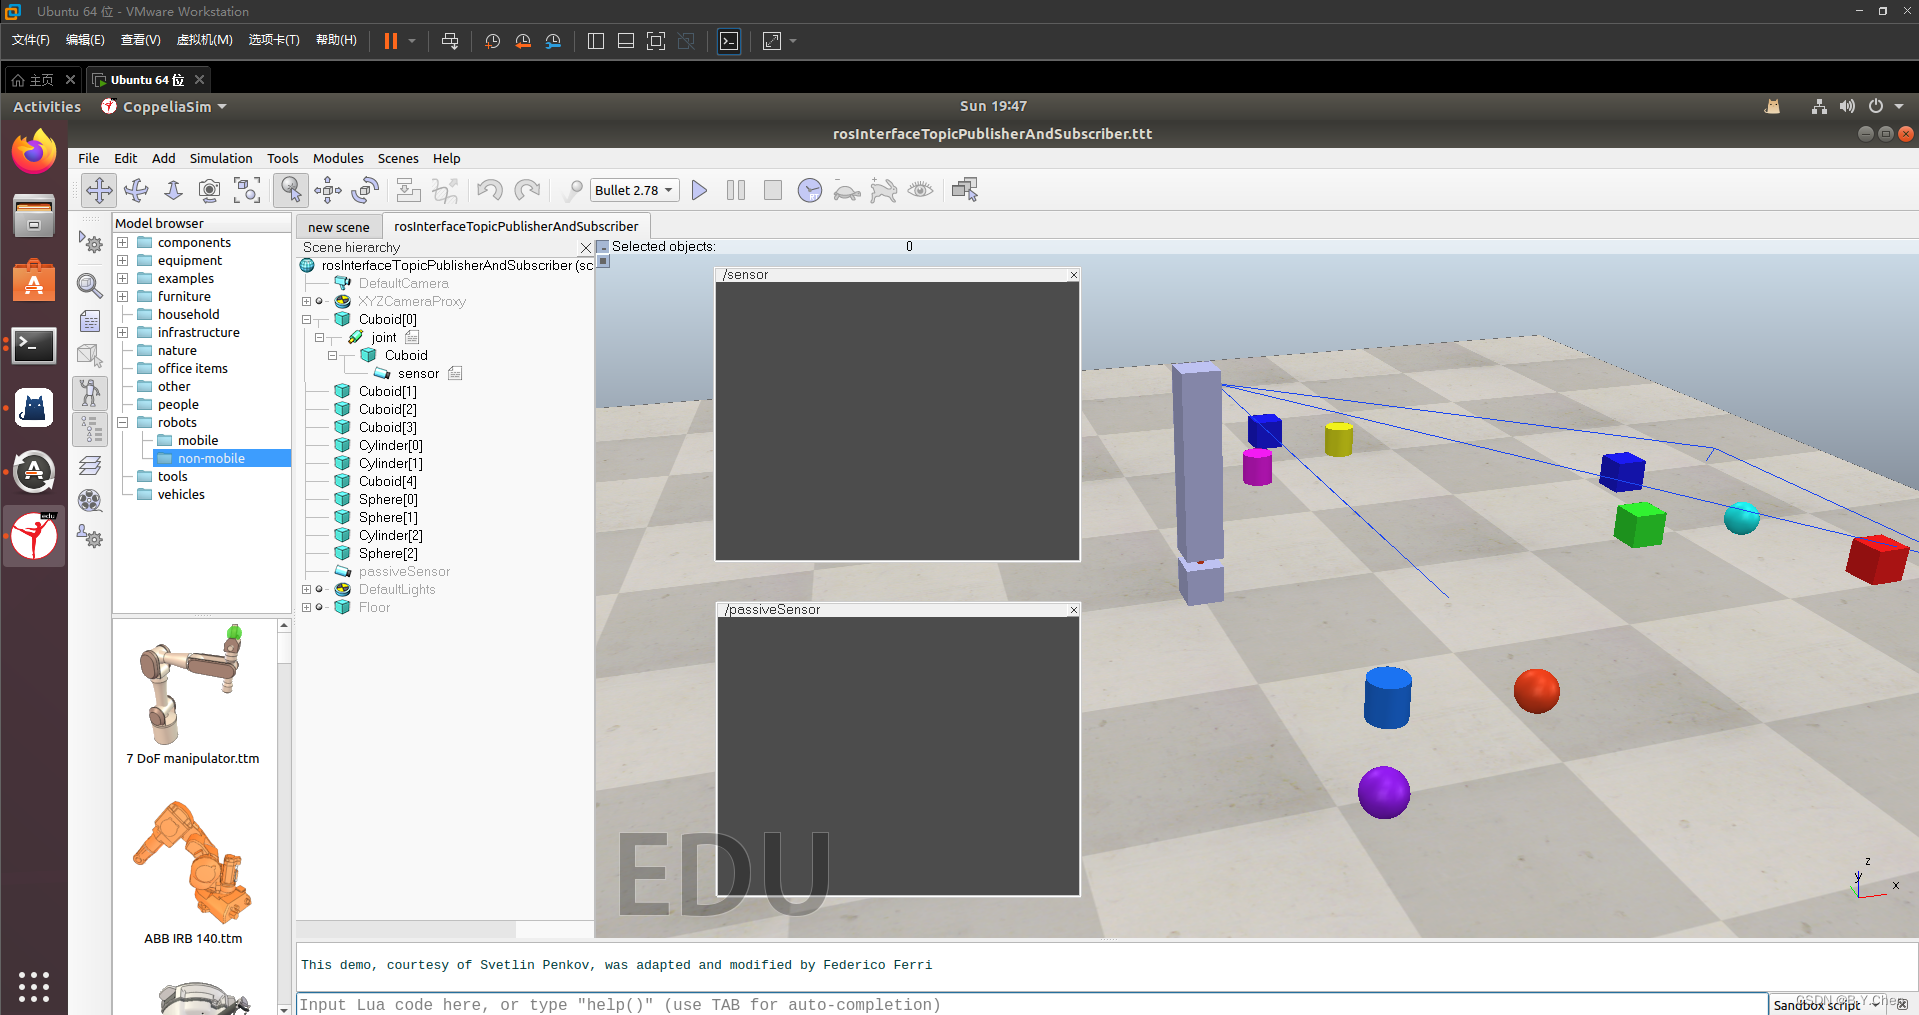This screenshot has width=1919, height=1015.
Task: Select the camera pan tool
Action: click(99, 190)
